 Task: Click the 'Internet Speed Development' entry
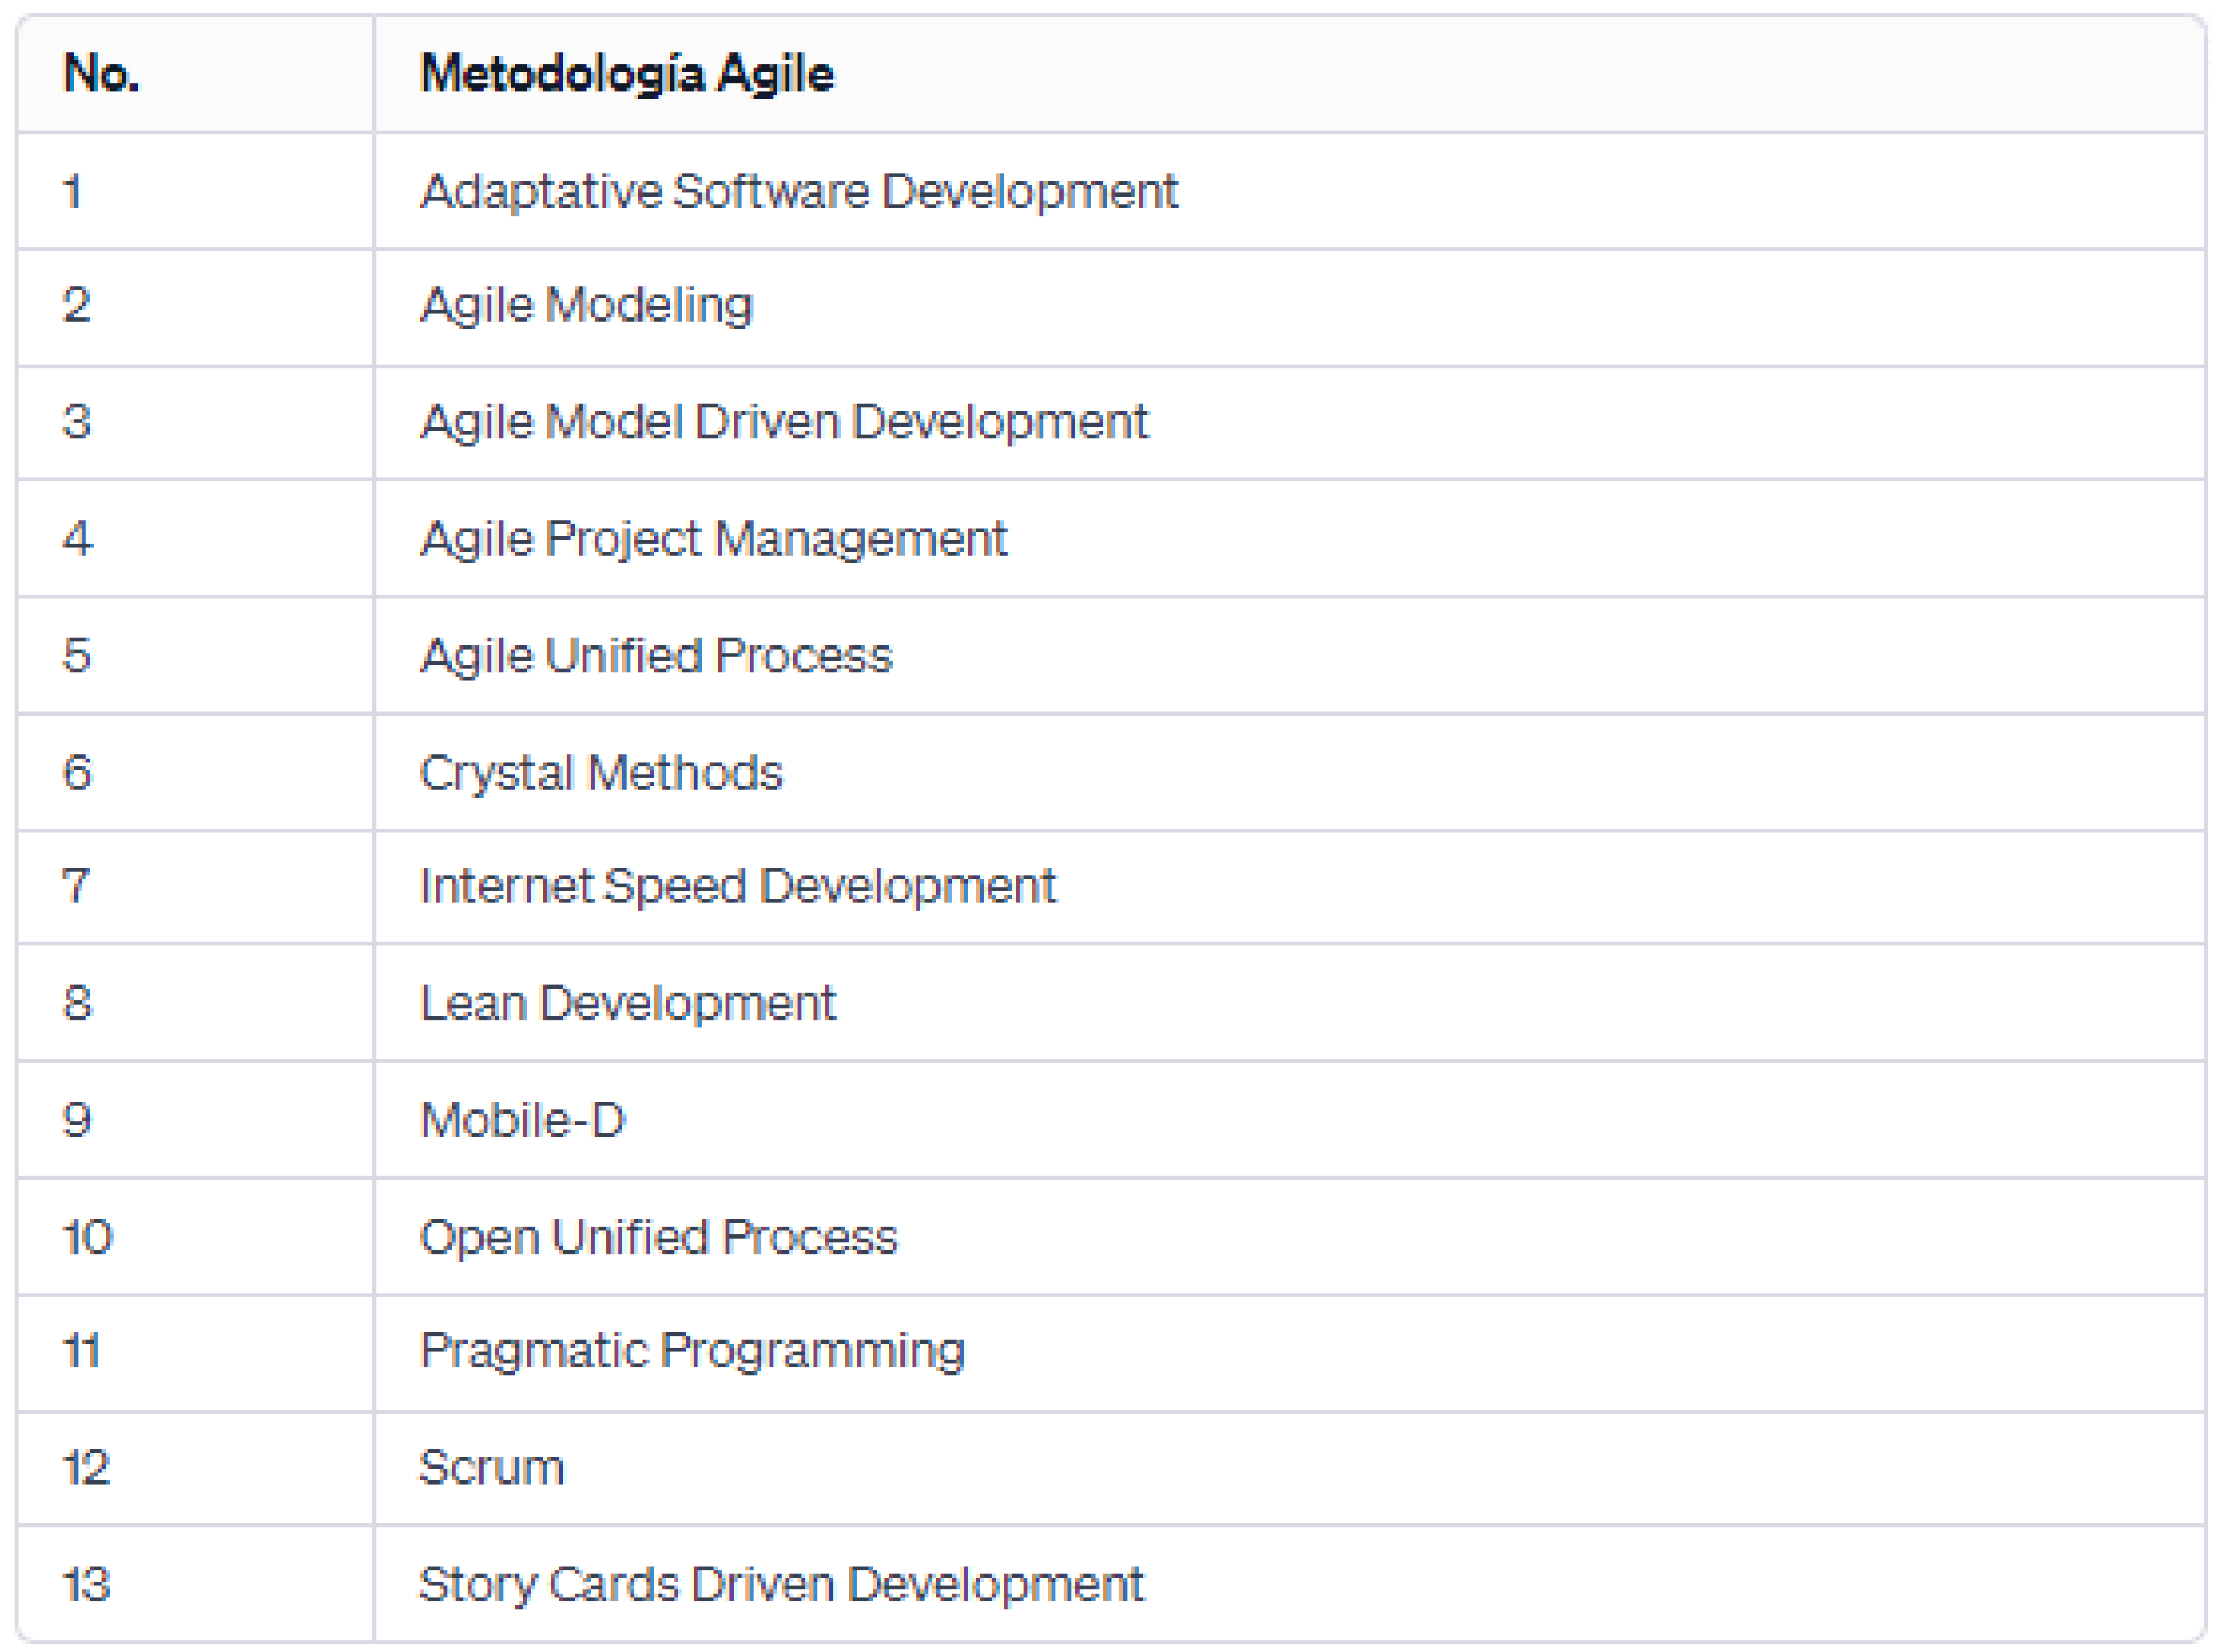pyautogui.click(x=738, y=887)
